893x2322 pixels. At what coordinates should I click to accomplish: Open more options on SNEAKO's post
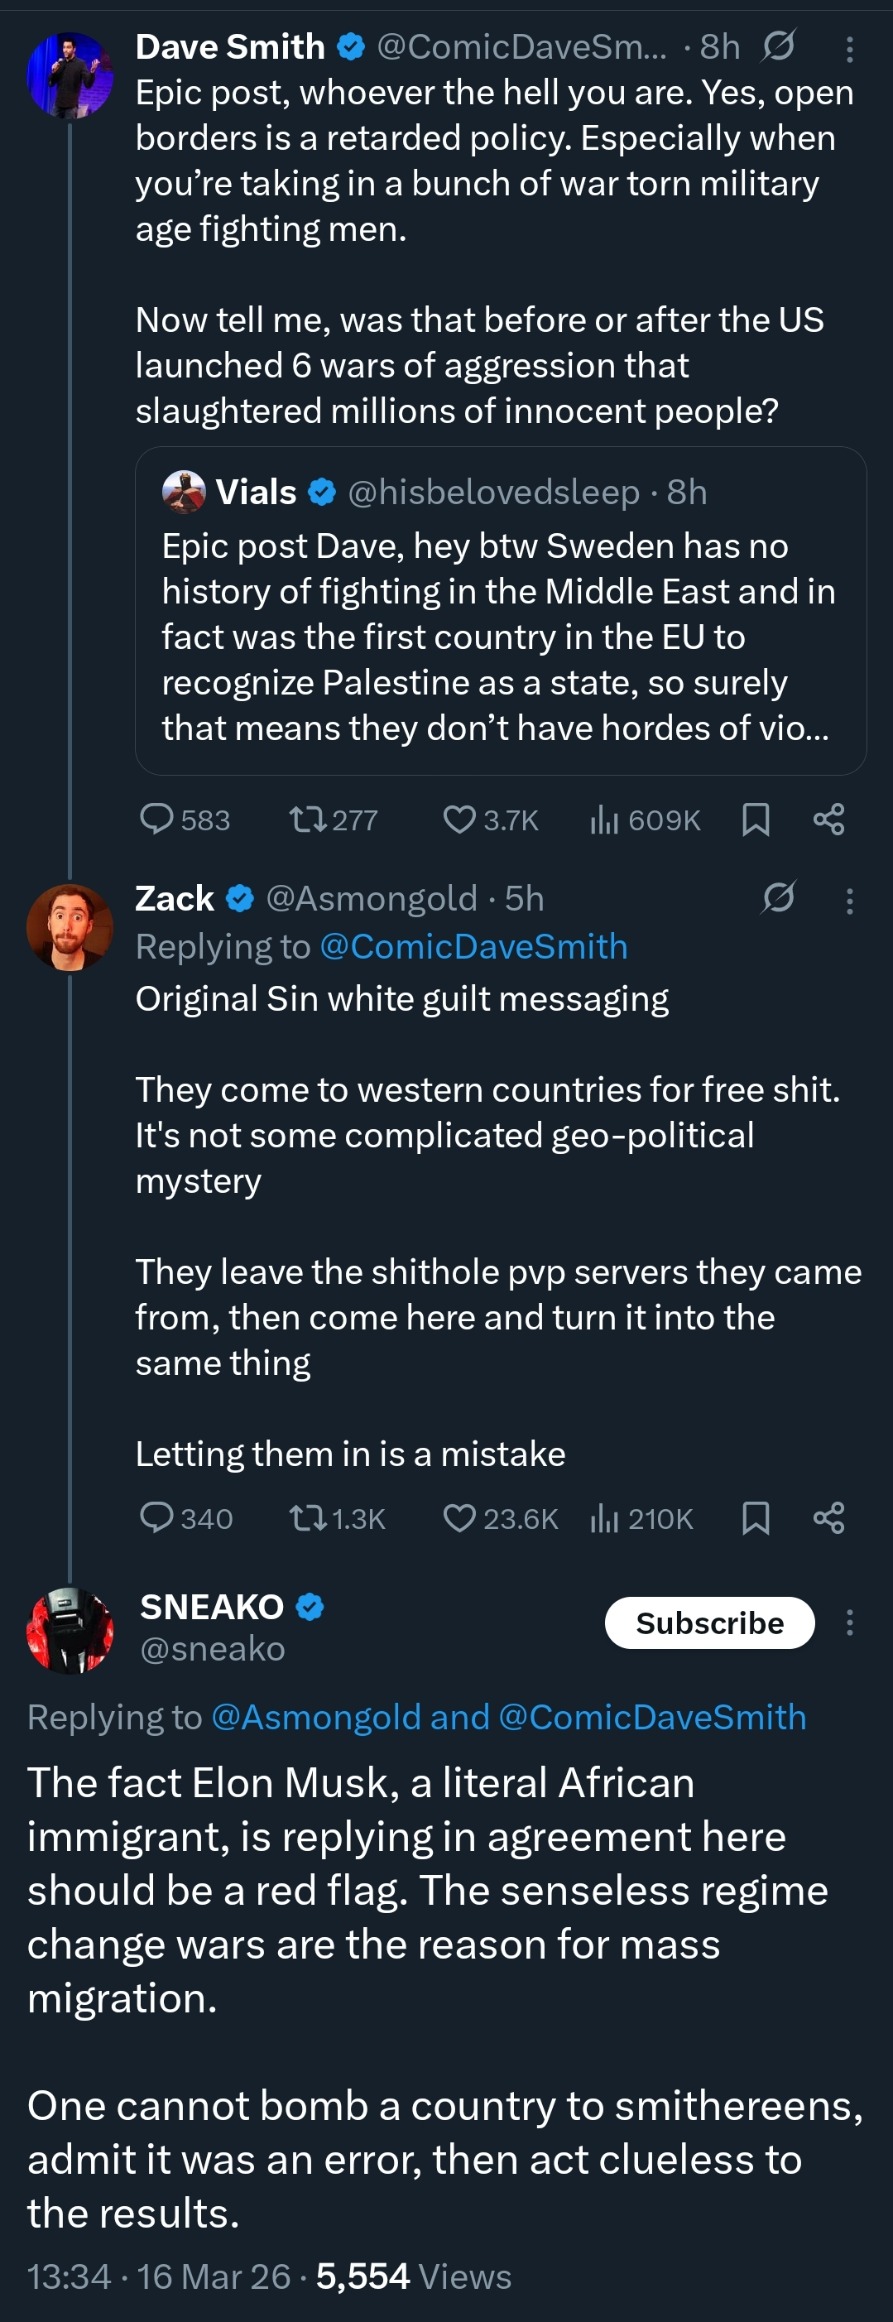[x=849, y=1622]
